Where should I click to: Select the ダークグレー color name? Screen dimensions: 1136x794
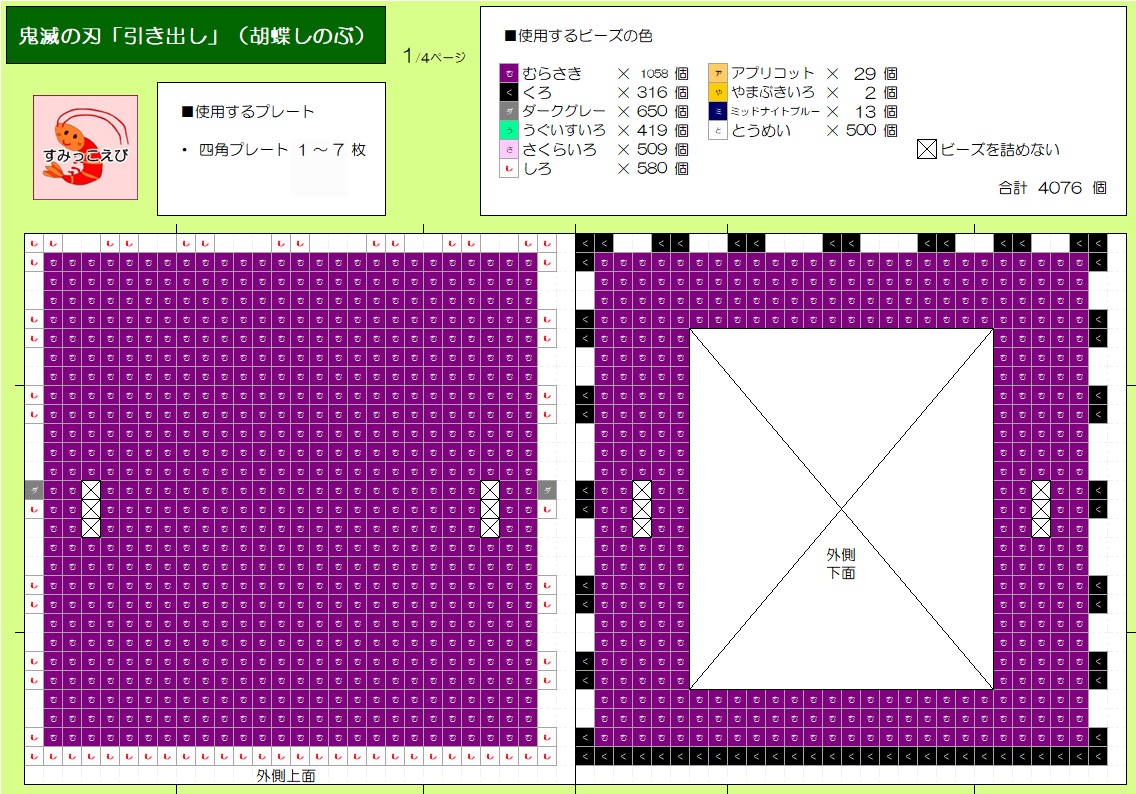click(x=564, y=111)
